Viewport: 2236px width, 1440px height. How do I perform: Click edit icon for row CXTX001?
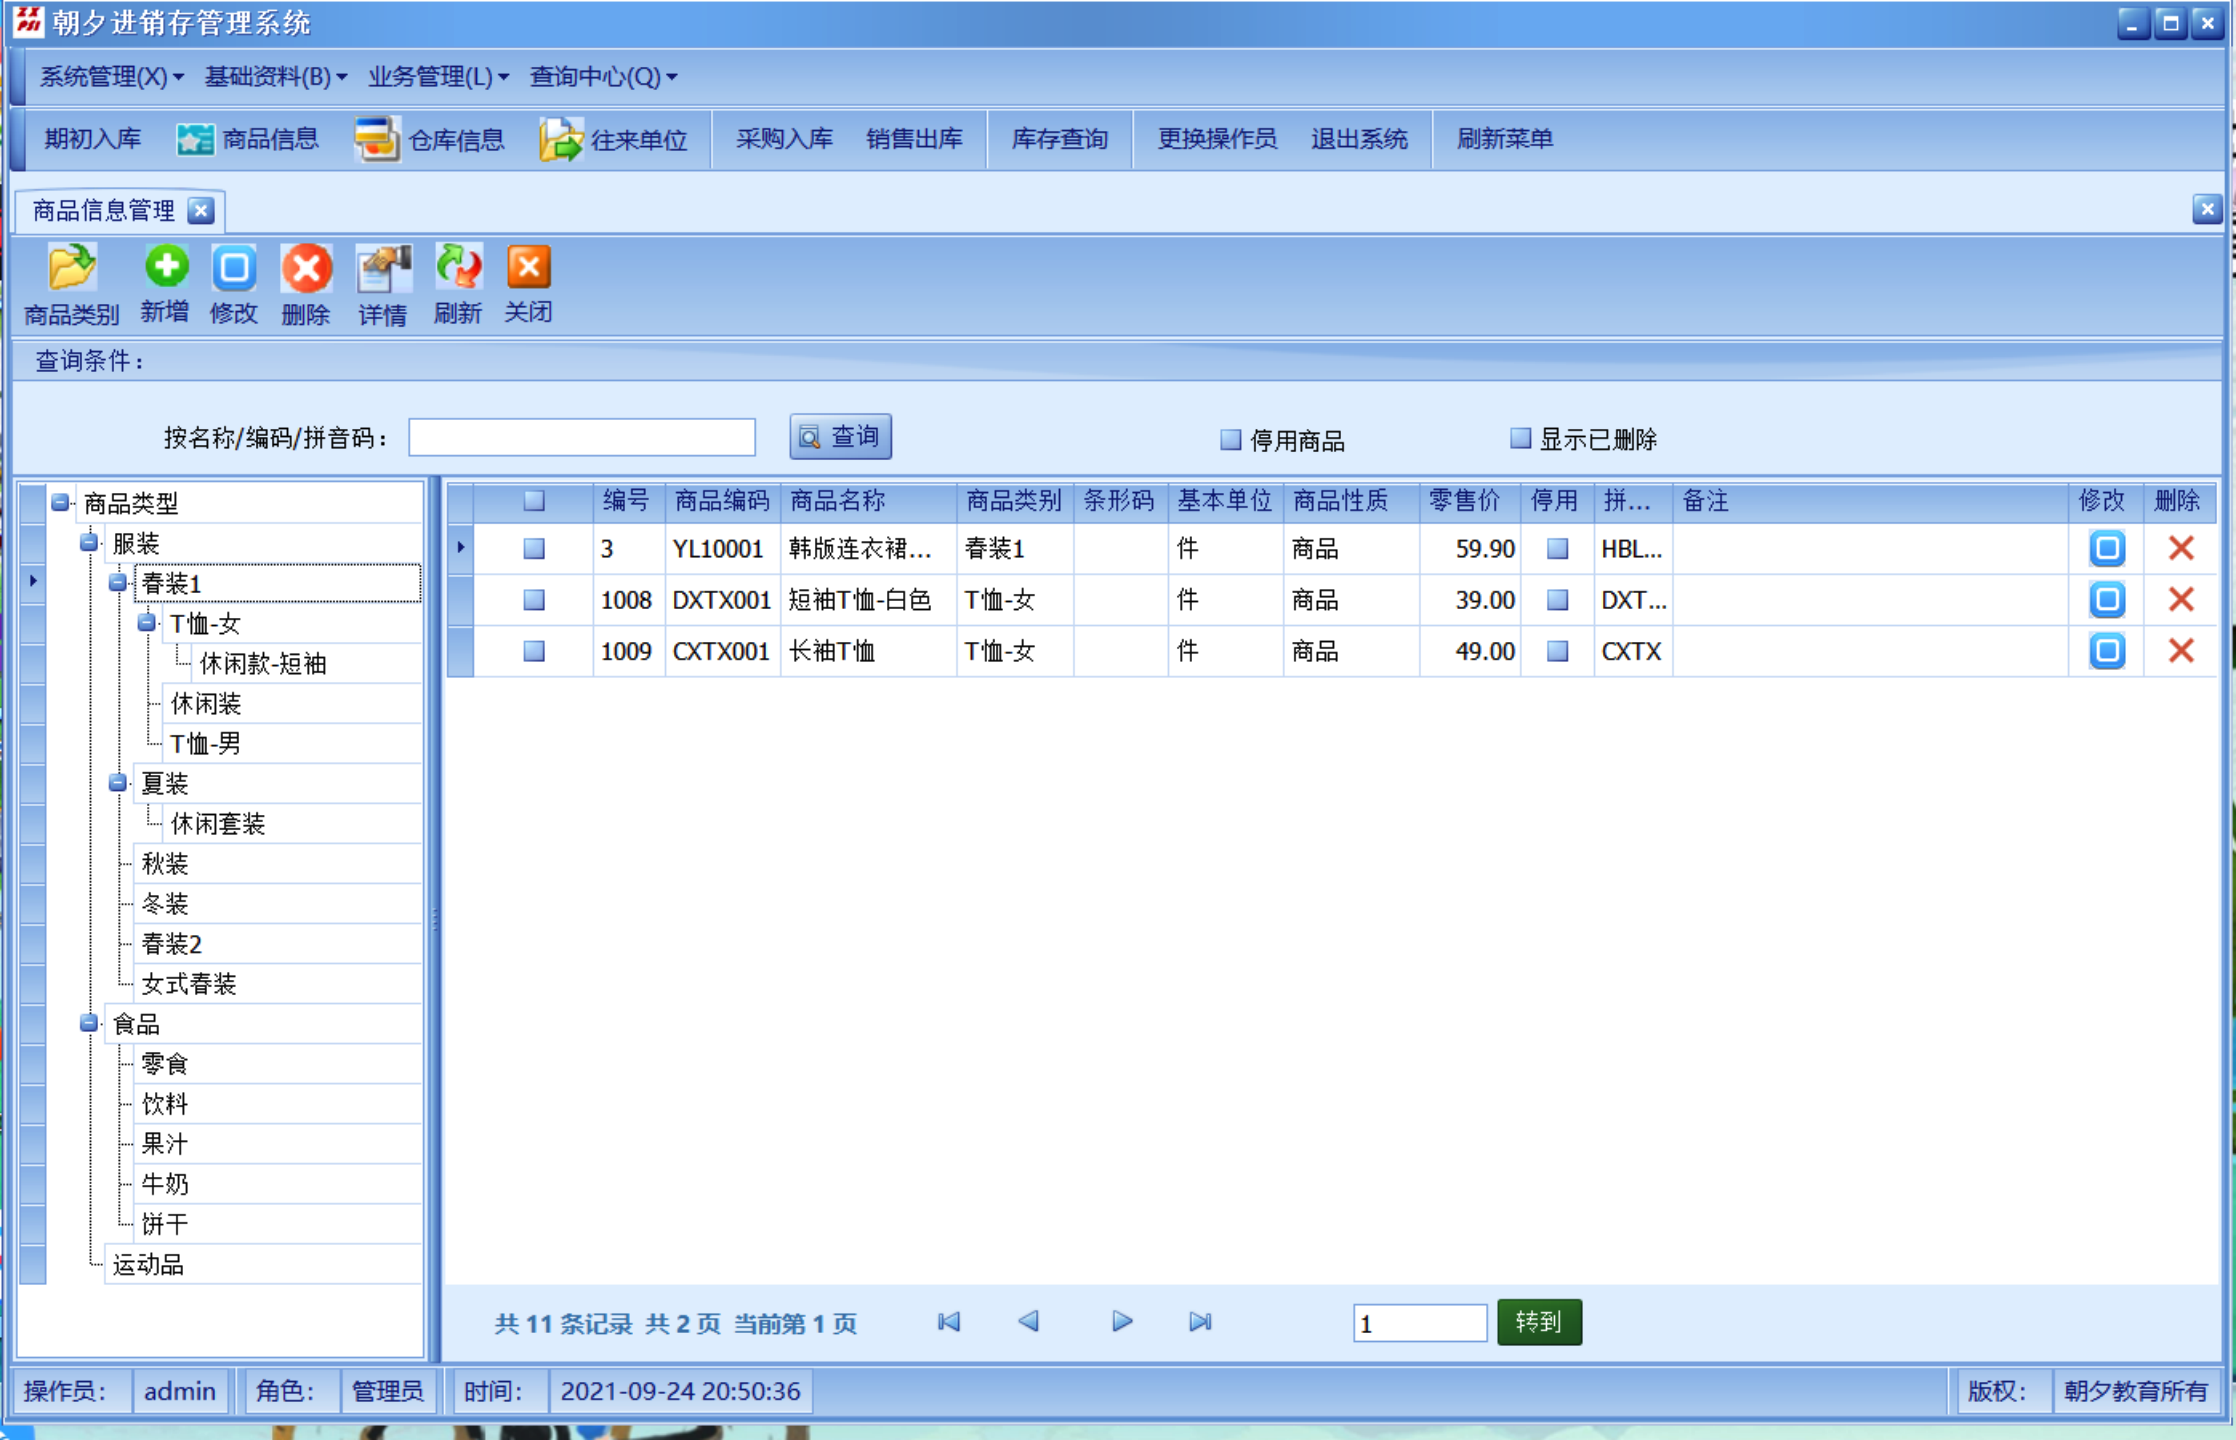(2106, 651)
